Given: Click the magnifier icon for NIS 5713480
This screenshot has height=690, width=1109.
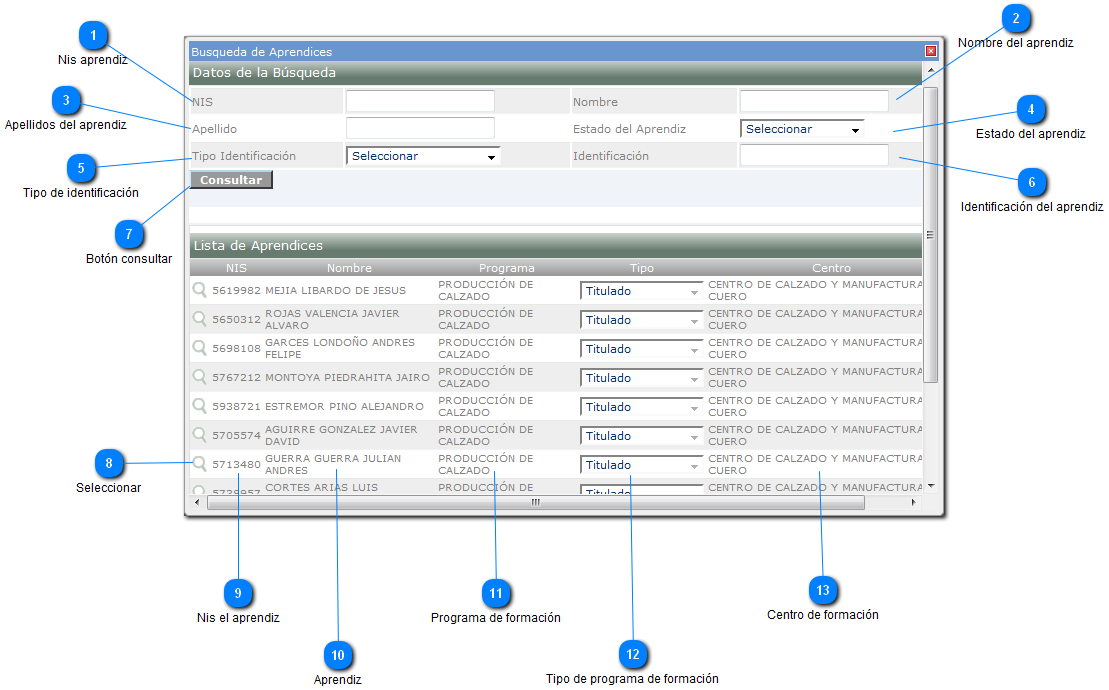Looking at the screenshot, I should [199, 464].
